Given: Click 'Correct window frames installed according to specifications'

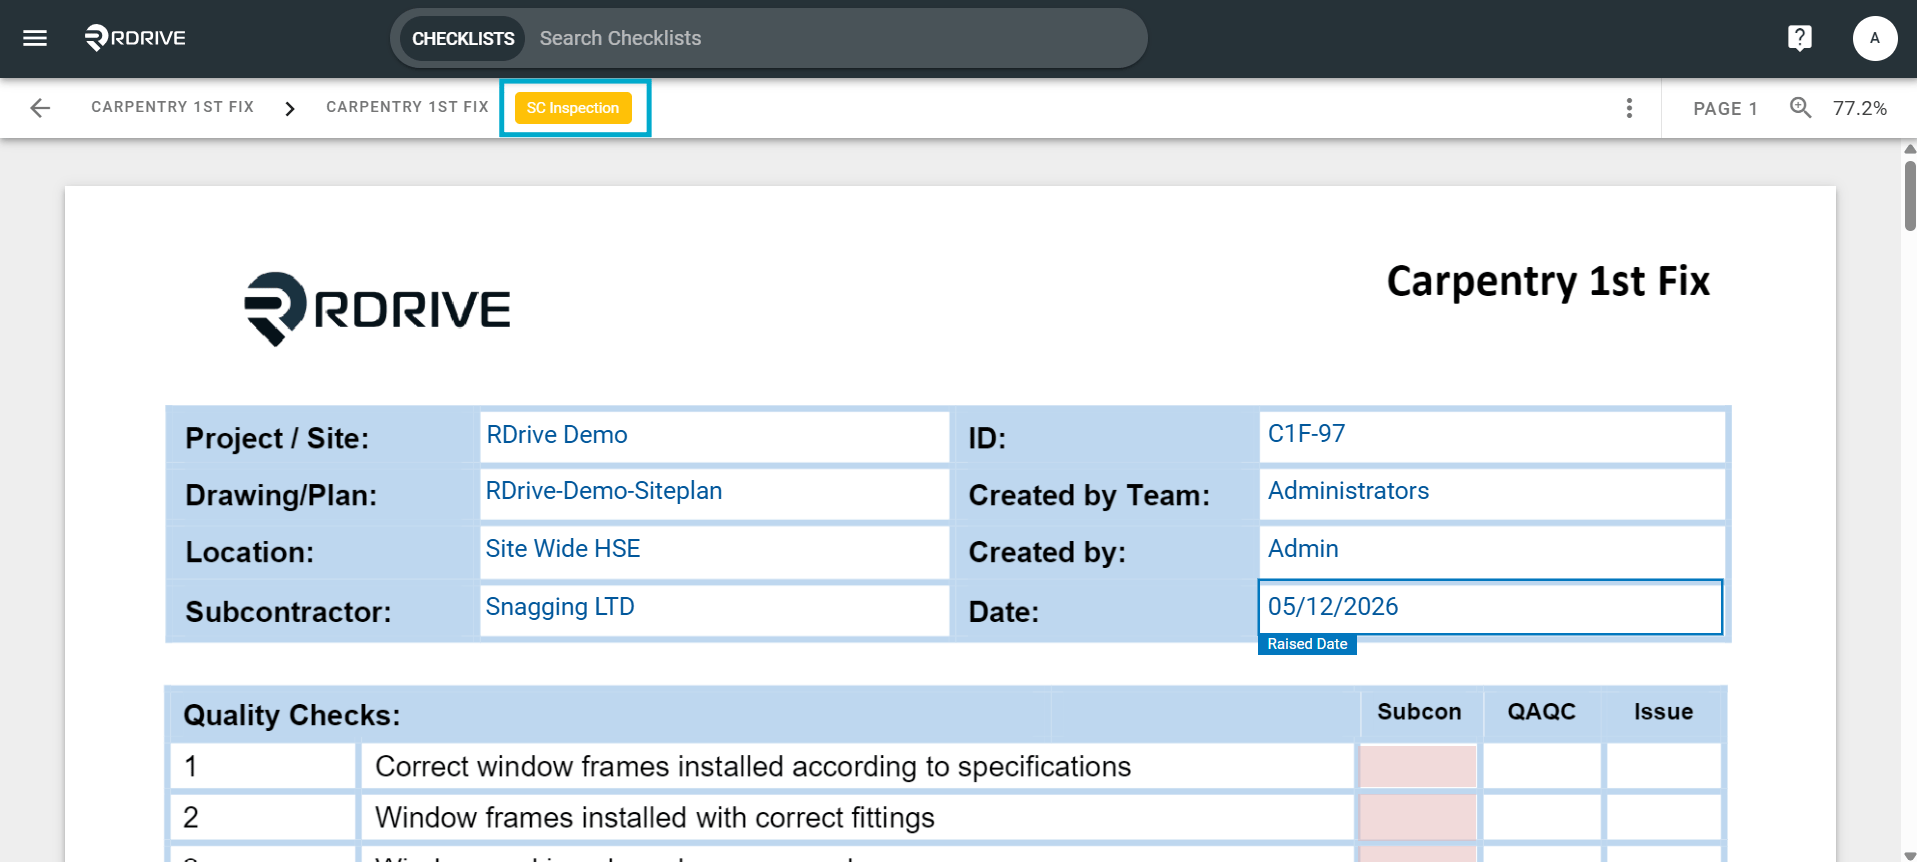Looking at the screenshot, I should 753,766.
